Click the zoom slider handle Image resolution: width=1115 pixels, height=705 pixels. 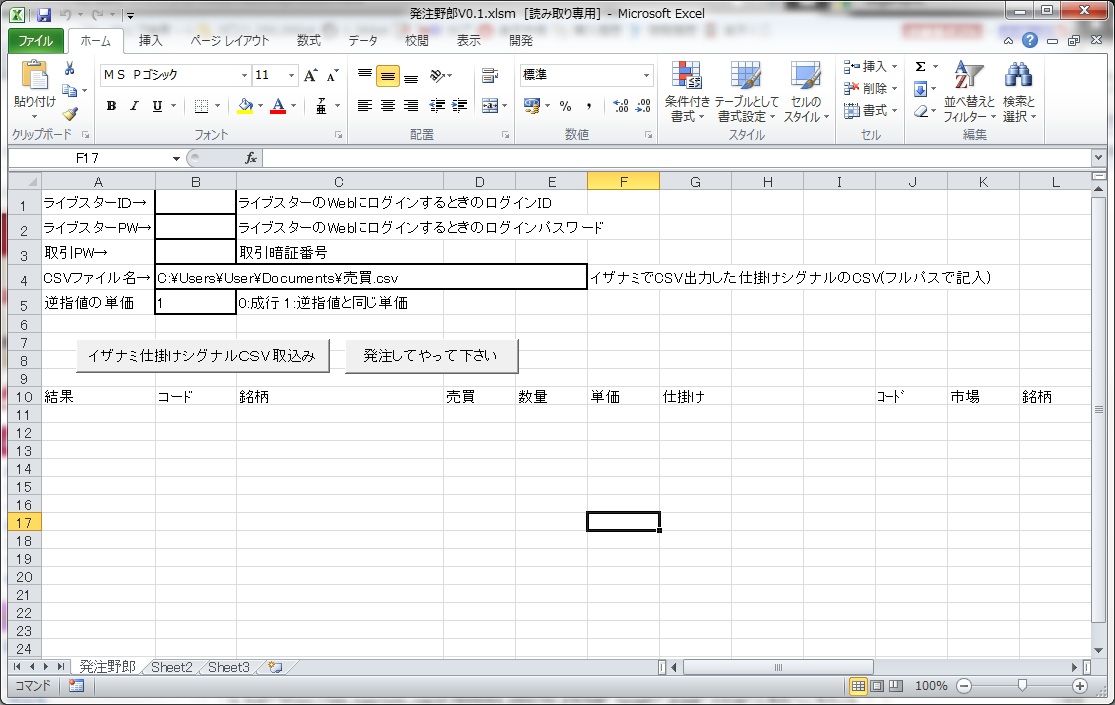(x=1022, y=686)
